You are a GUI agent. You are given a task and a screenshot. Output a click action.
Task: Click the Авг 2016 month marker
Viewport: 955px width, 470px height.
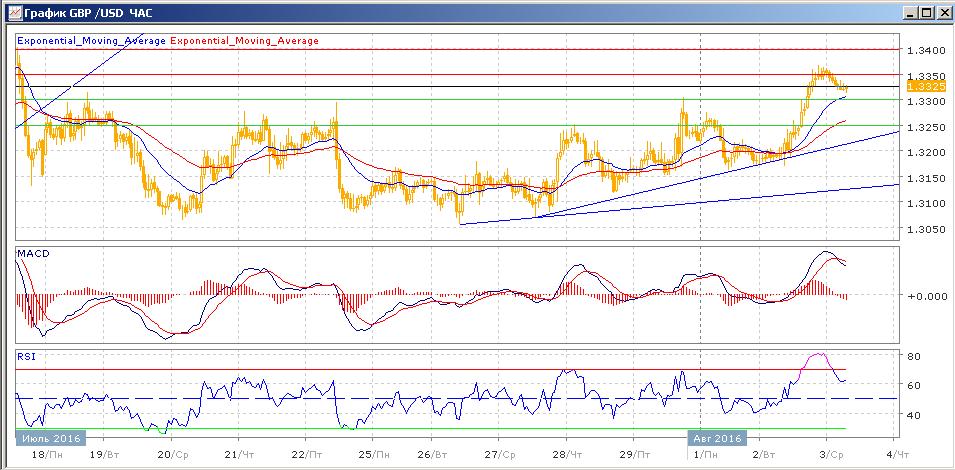(x=716, y=438)
